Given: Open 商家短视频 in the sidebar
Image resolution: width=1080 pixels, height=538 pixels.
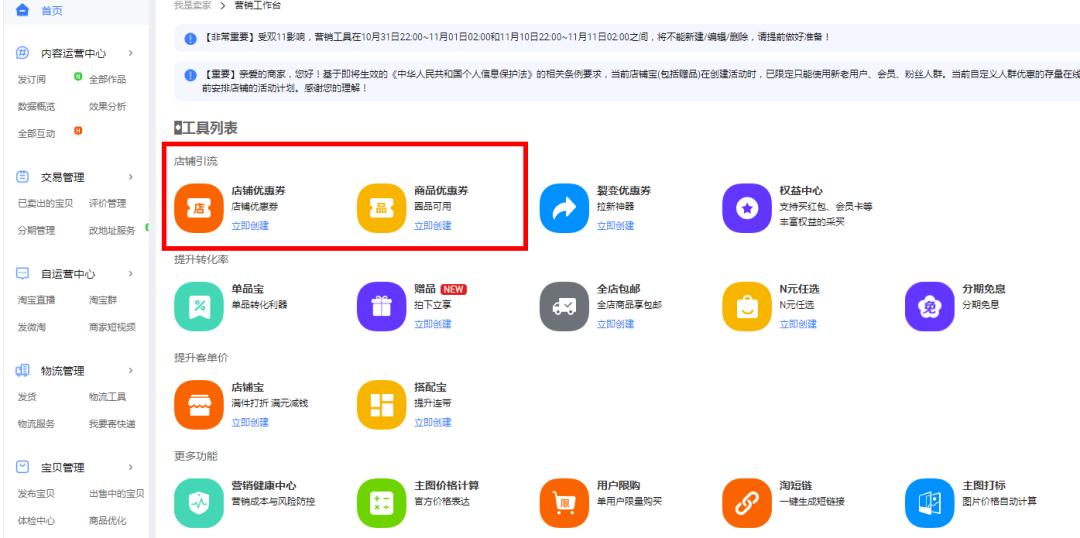Looking at the screenshot, I should click(x=112, y=327).
